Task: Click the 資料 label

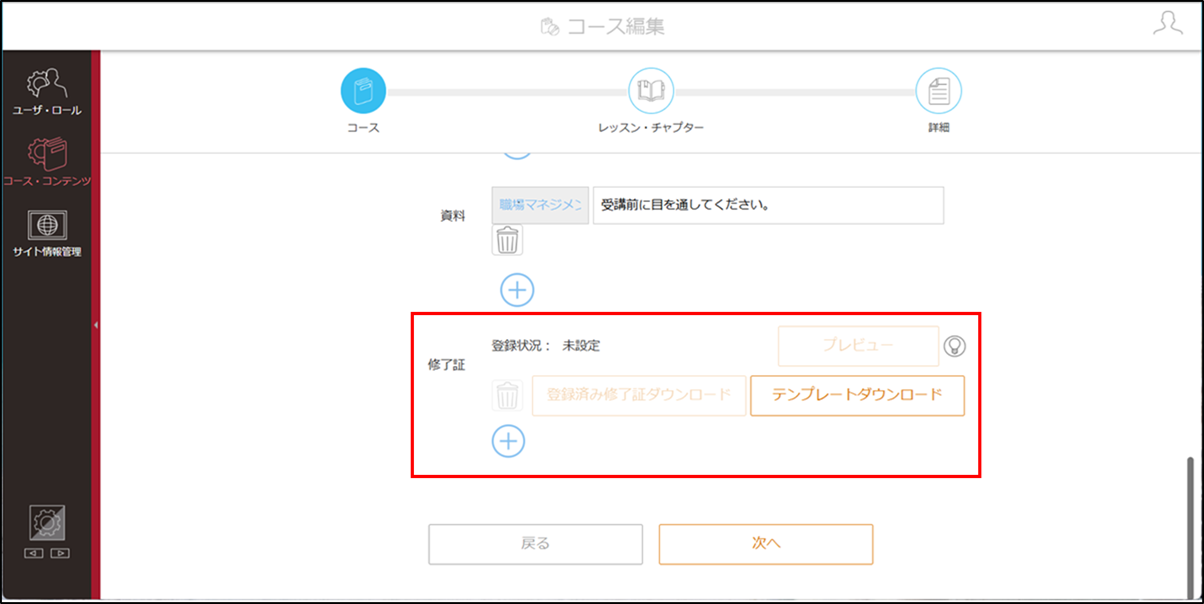Action: pos(453,215)
